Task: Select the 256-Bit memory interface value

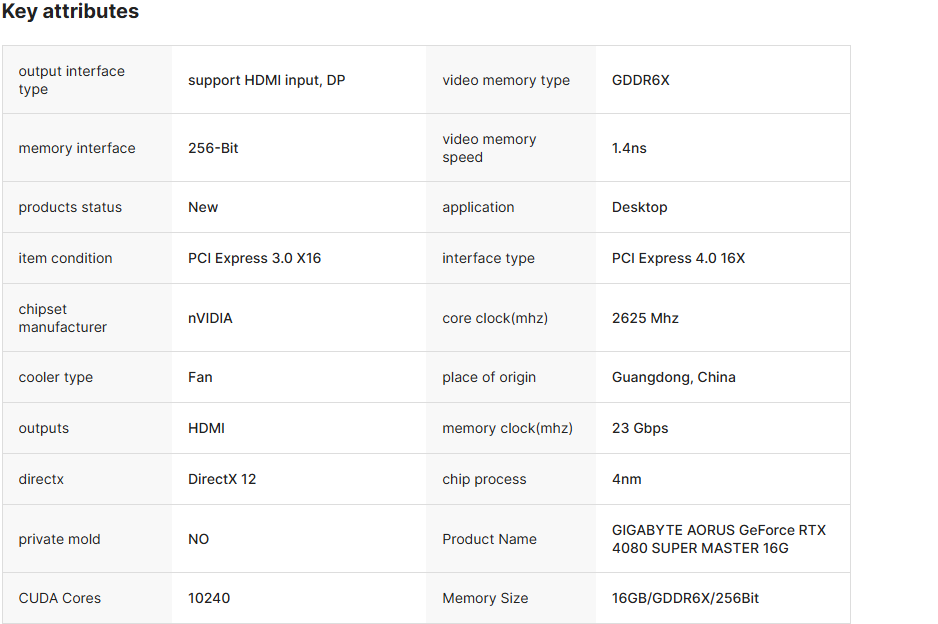Action: click(x=213, y=148)
